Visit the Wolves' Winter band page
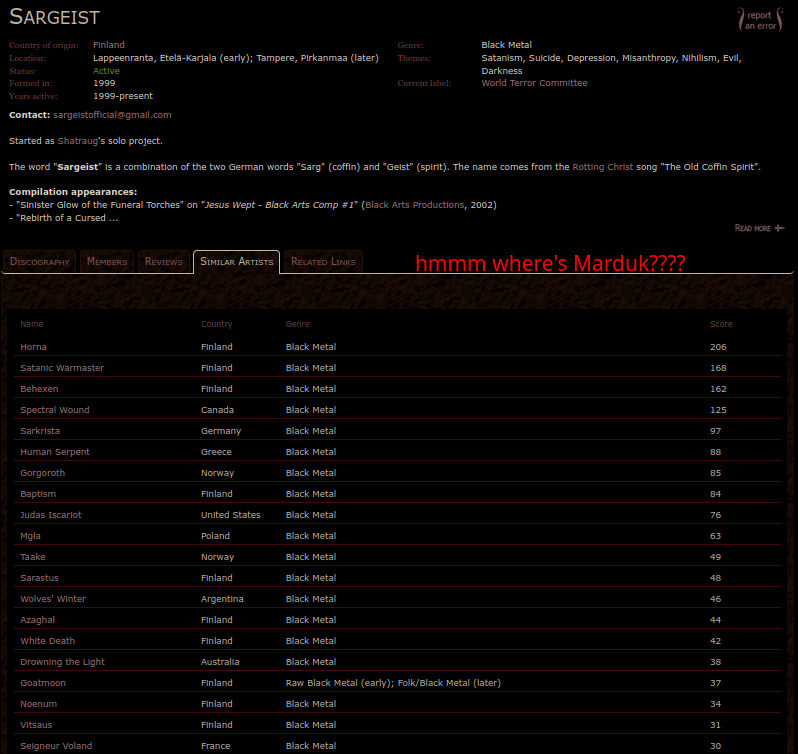The image size is (798, 754). [x=53, y=599]
